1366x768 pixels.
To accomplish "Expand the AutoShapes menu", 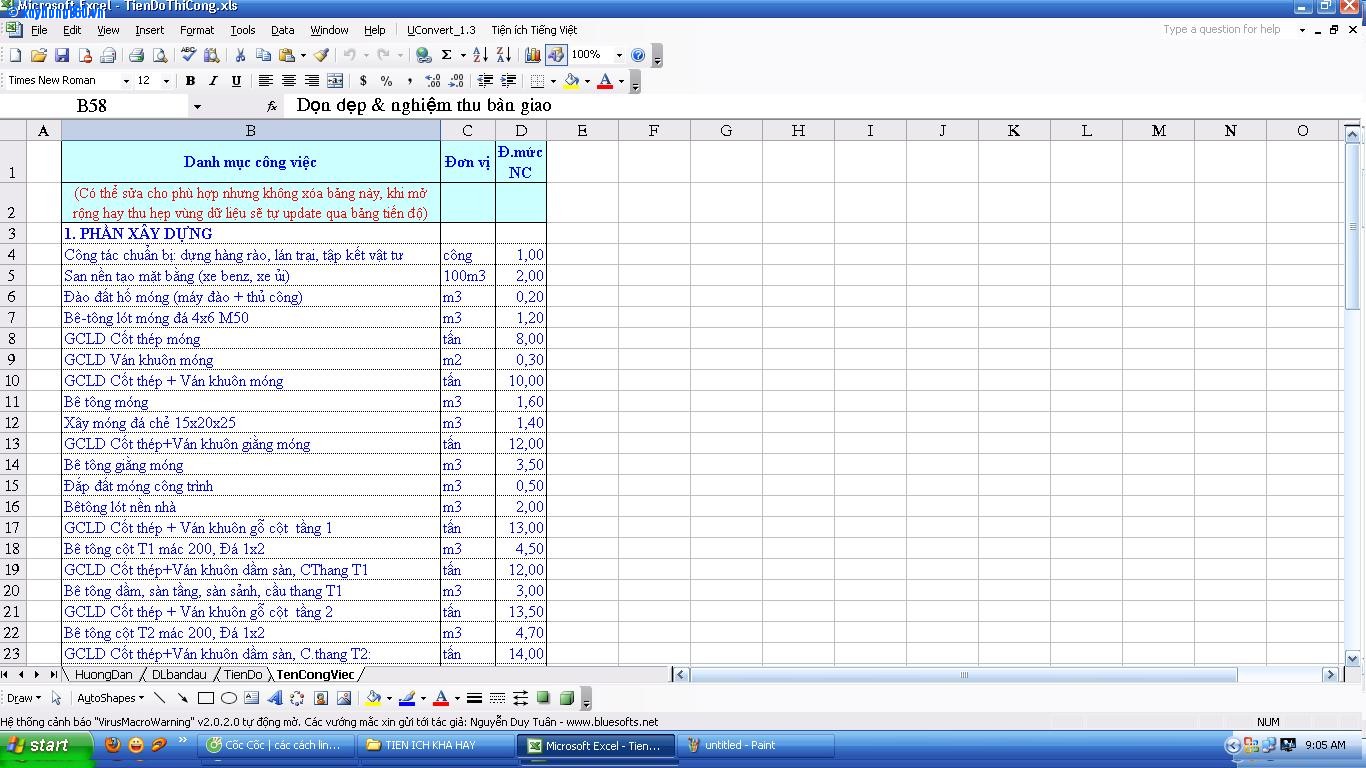I will pyautogui.click(x=110, y=698).
